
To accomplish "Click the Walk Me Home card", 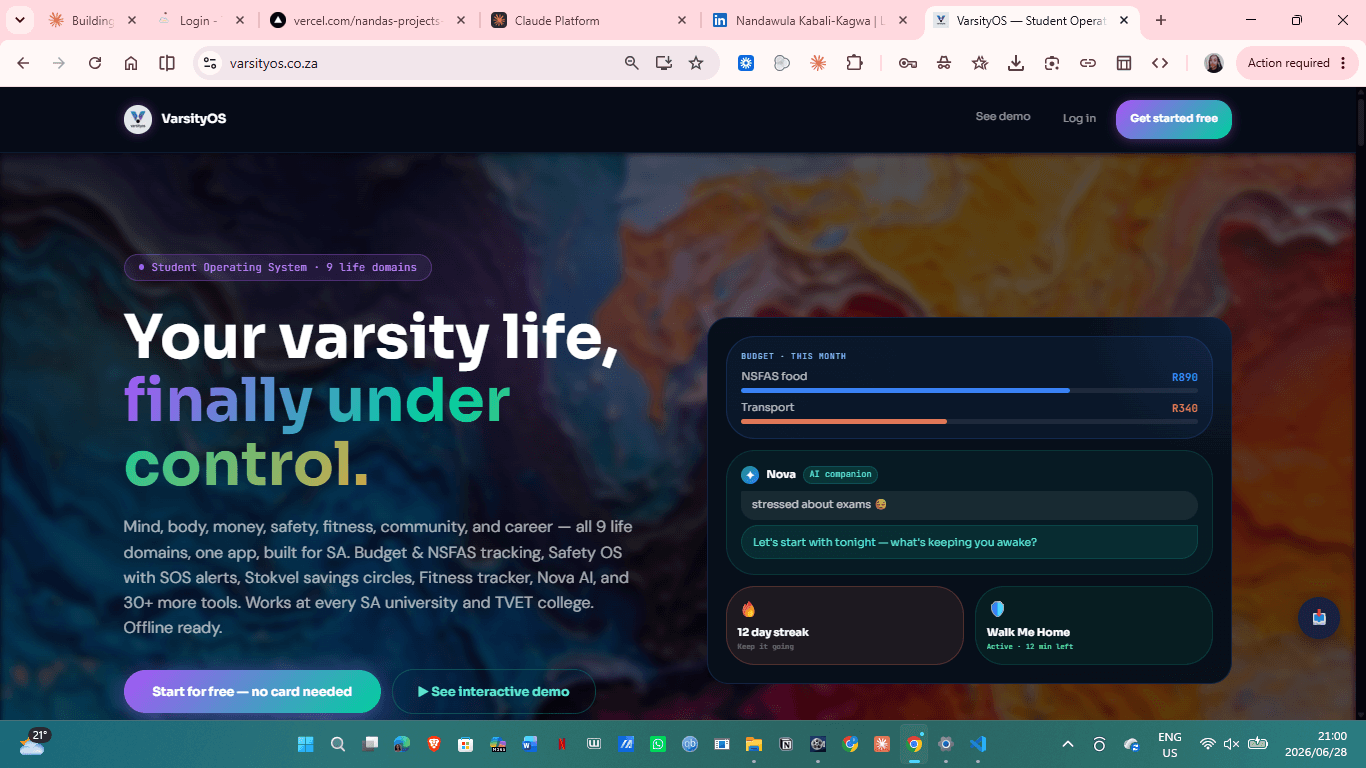I will (x=1093, y=625).
